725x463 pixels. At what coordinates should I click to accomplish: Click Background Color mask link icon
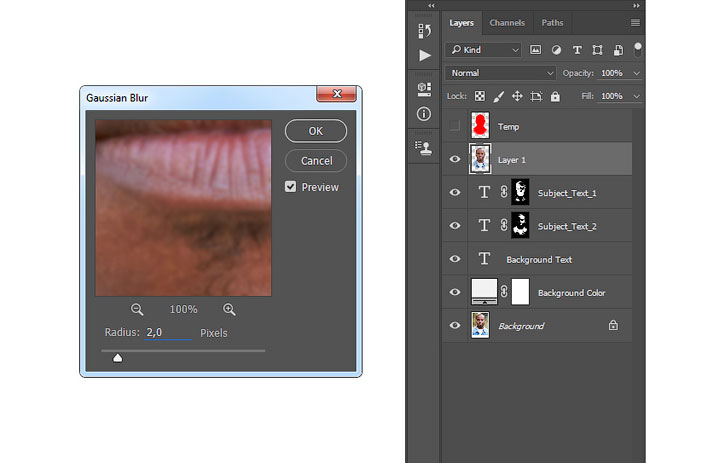click(x=504, y=291)
